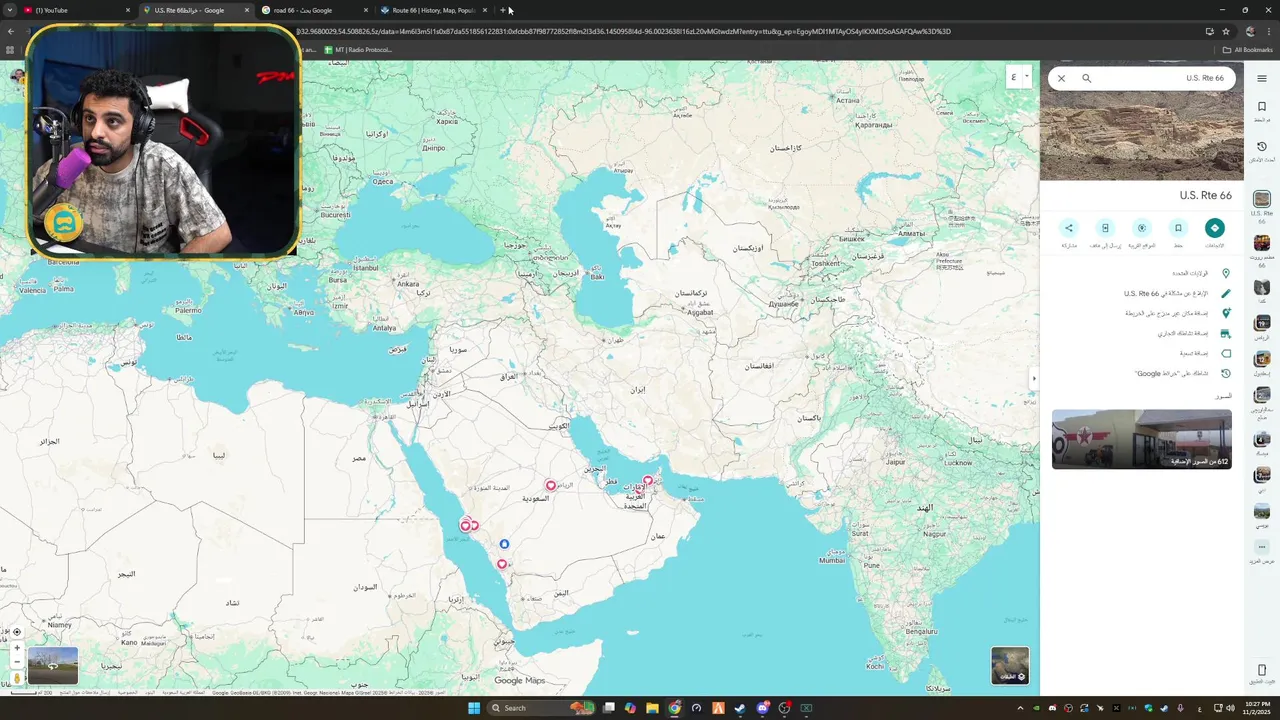Click the blue marker in southwestern Saudi Arabia
1280x720 pixels.
point(504,544)
